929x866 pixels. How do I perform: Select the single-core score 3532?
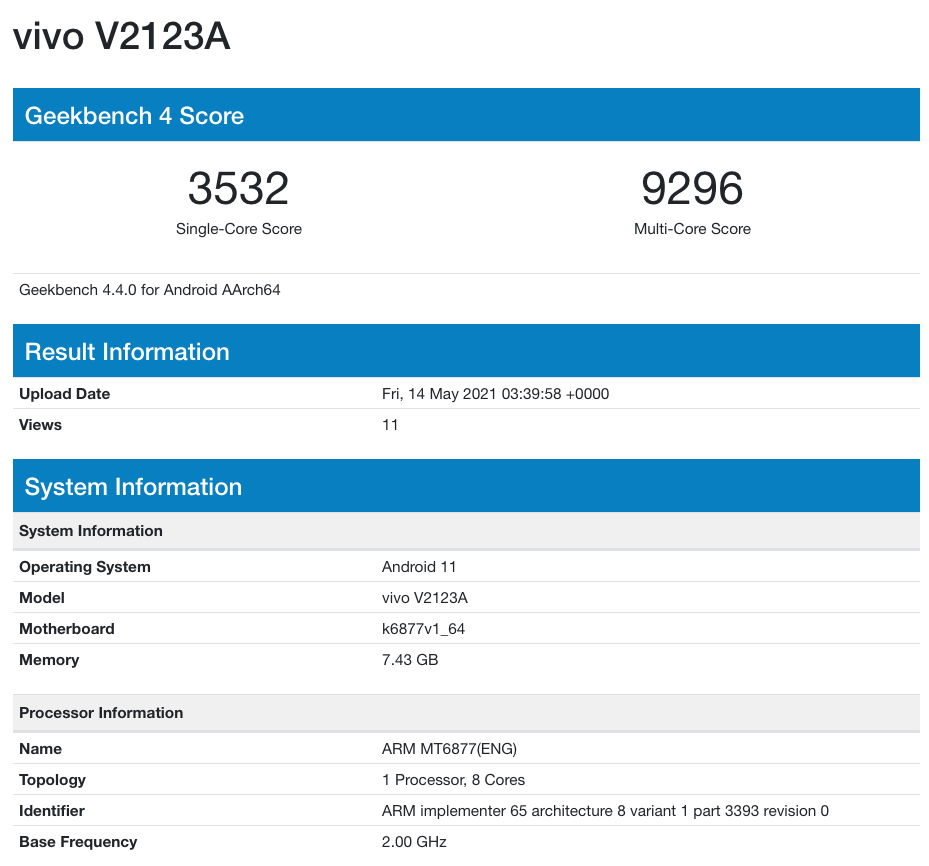coord(238,188)
